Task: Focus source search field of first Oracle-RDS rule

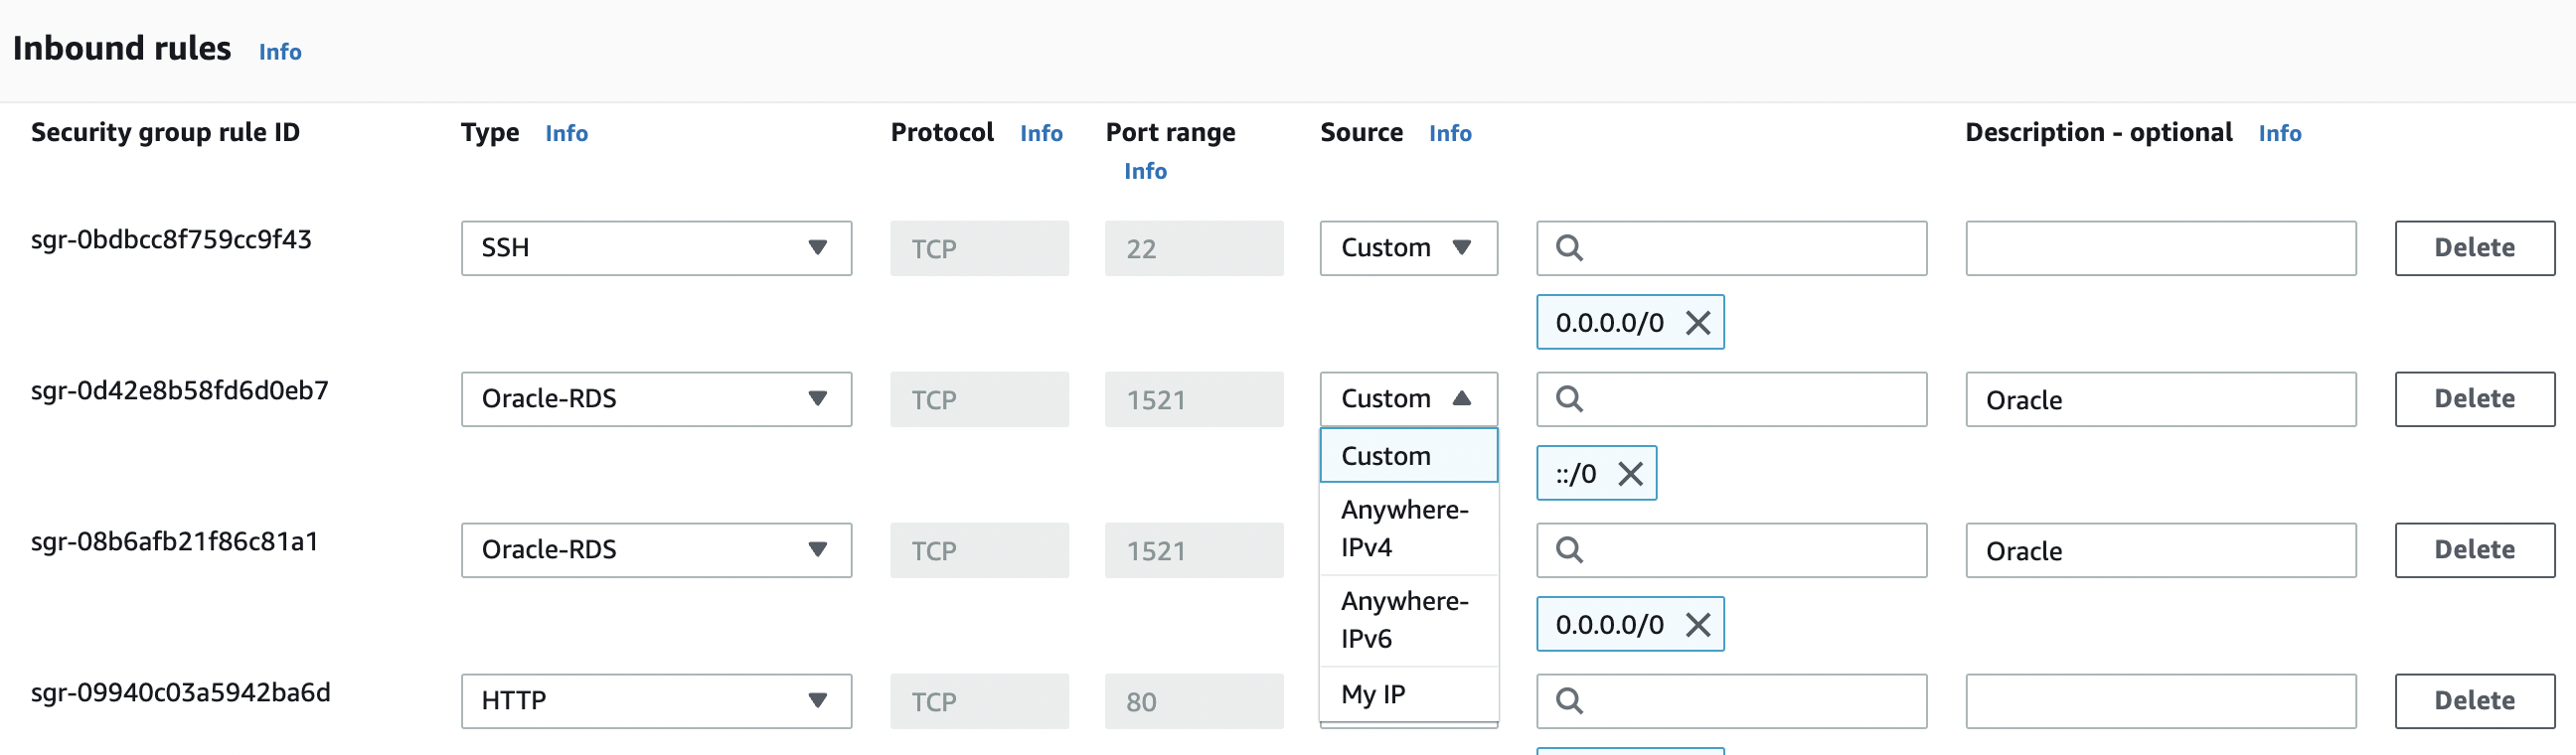Action: 1731,399
